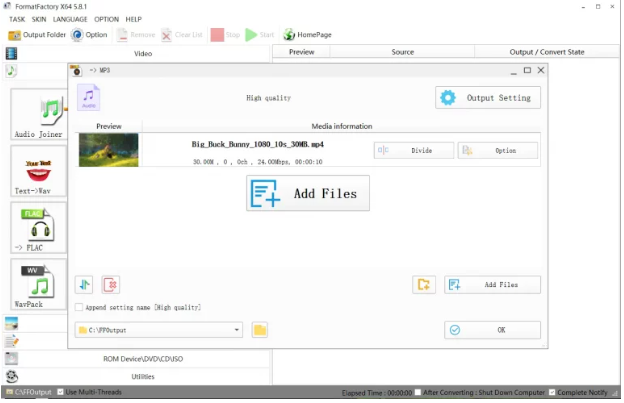The height and width of the screenshot is (403, 624).
Task: Click Clear List in the toolbar
Action: click(x=182, y=35)
